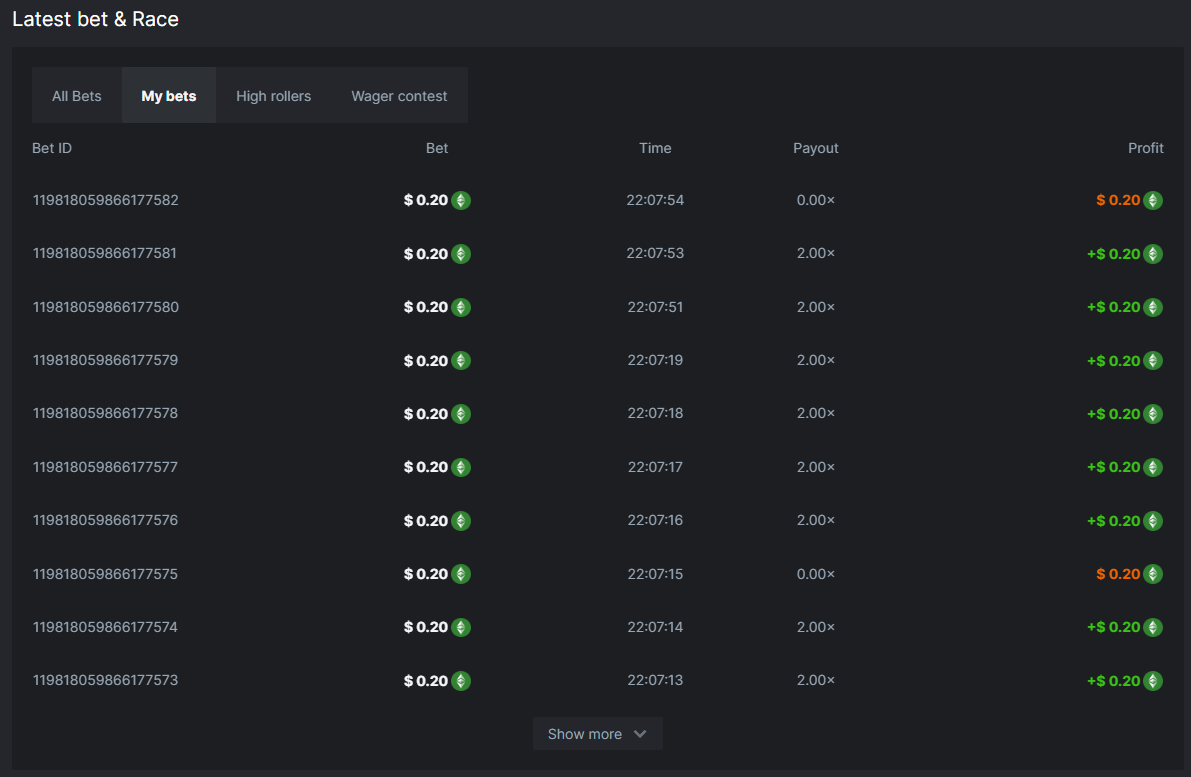Click the coin icon in bet row 119818059866177582
This screenshot has width=1191, height=777.
point(460,200)
